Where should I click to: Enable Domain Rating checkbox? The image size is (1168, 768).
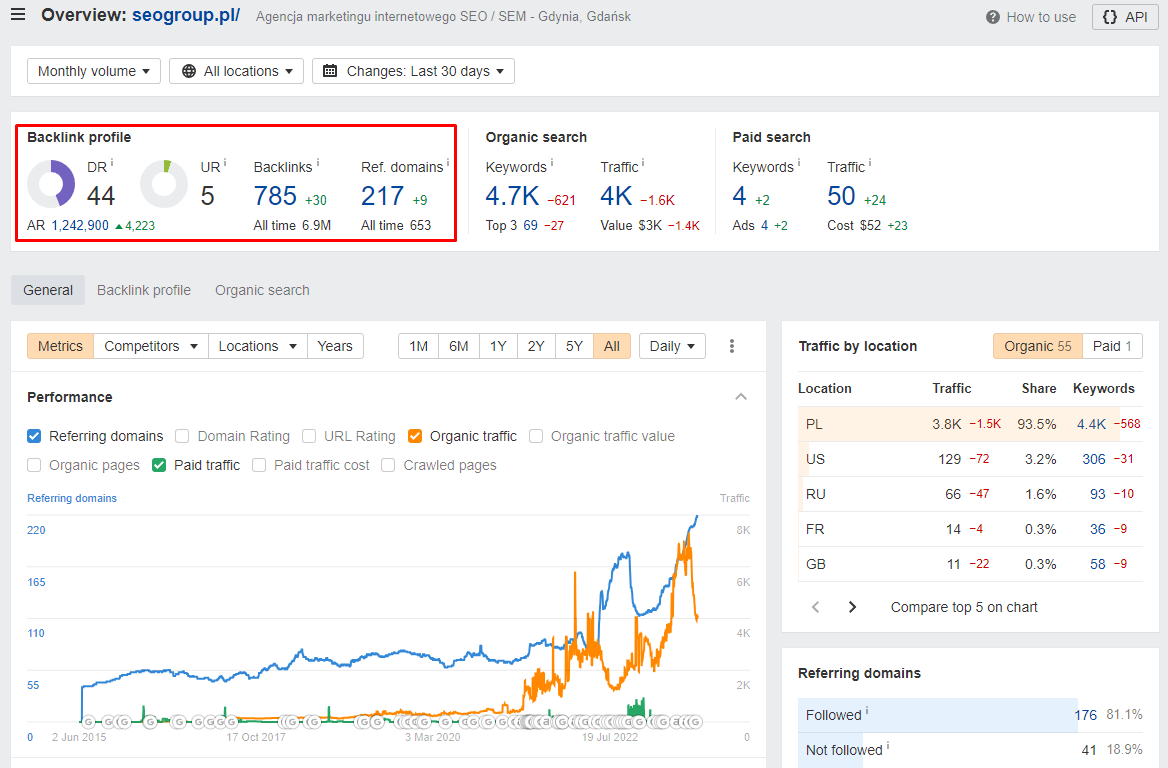click(x=182, y=437)
